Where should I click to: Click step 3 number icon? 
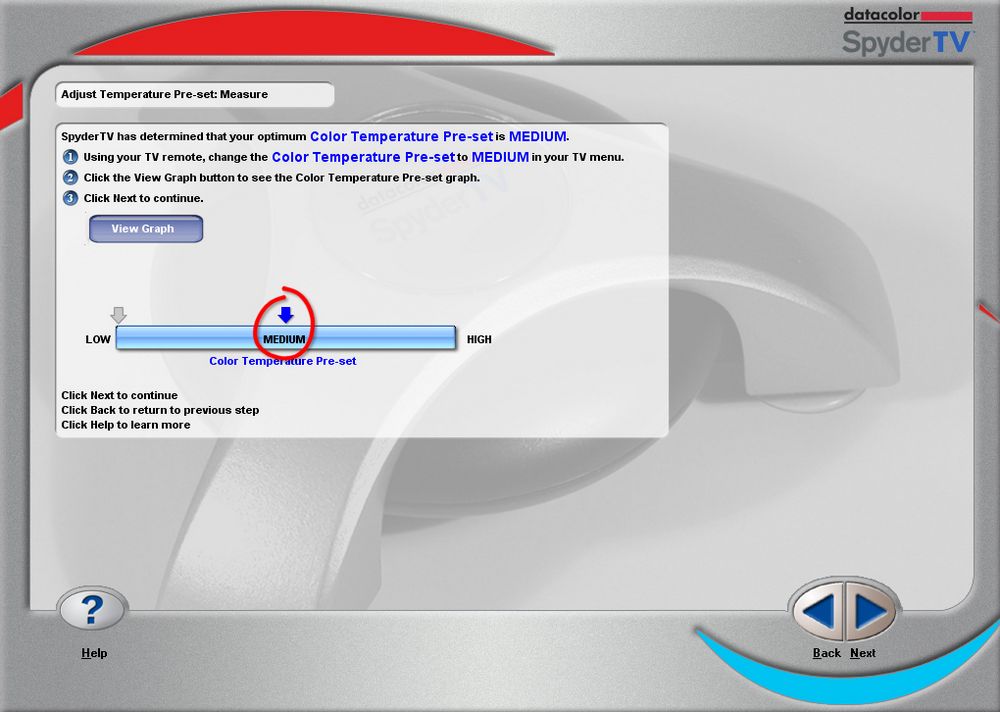coord(70,198)
